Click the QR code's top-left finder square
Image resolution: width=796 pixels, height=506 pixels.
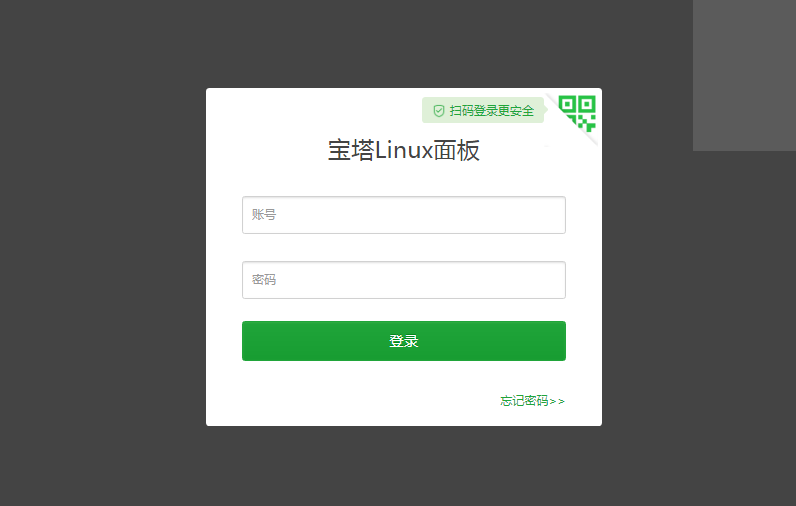[567, 105]
